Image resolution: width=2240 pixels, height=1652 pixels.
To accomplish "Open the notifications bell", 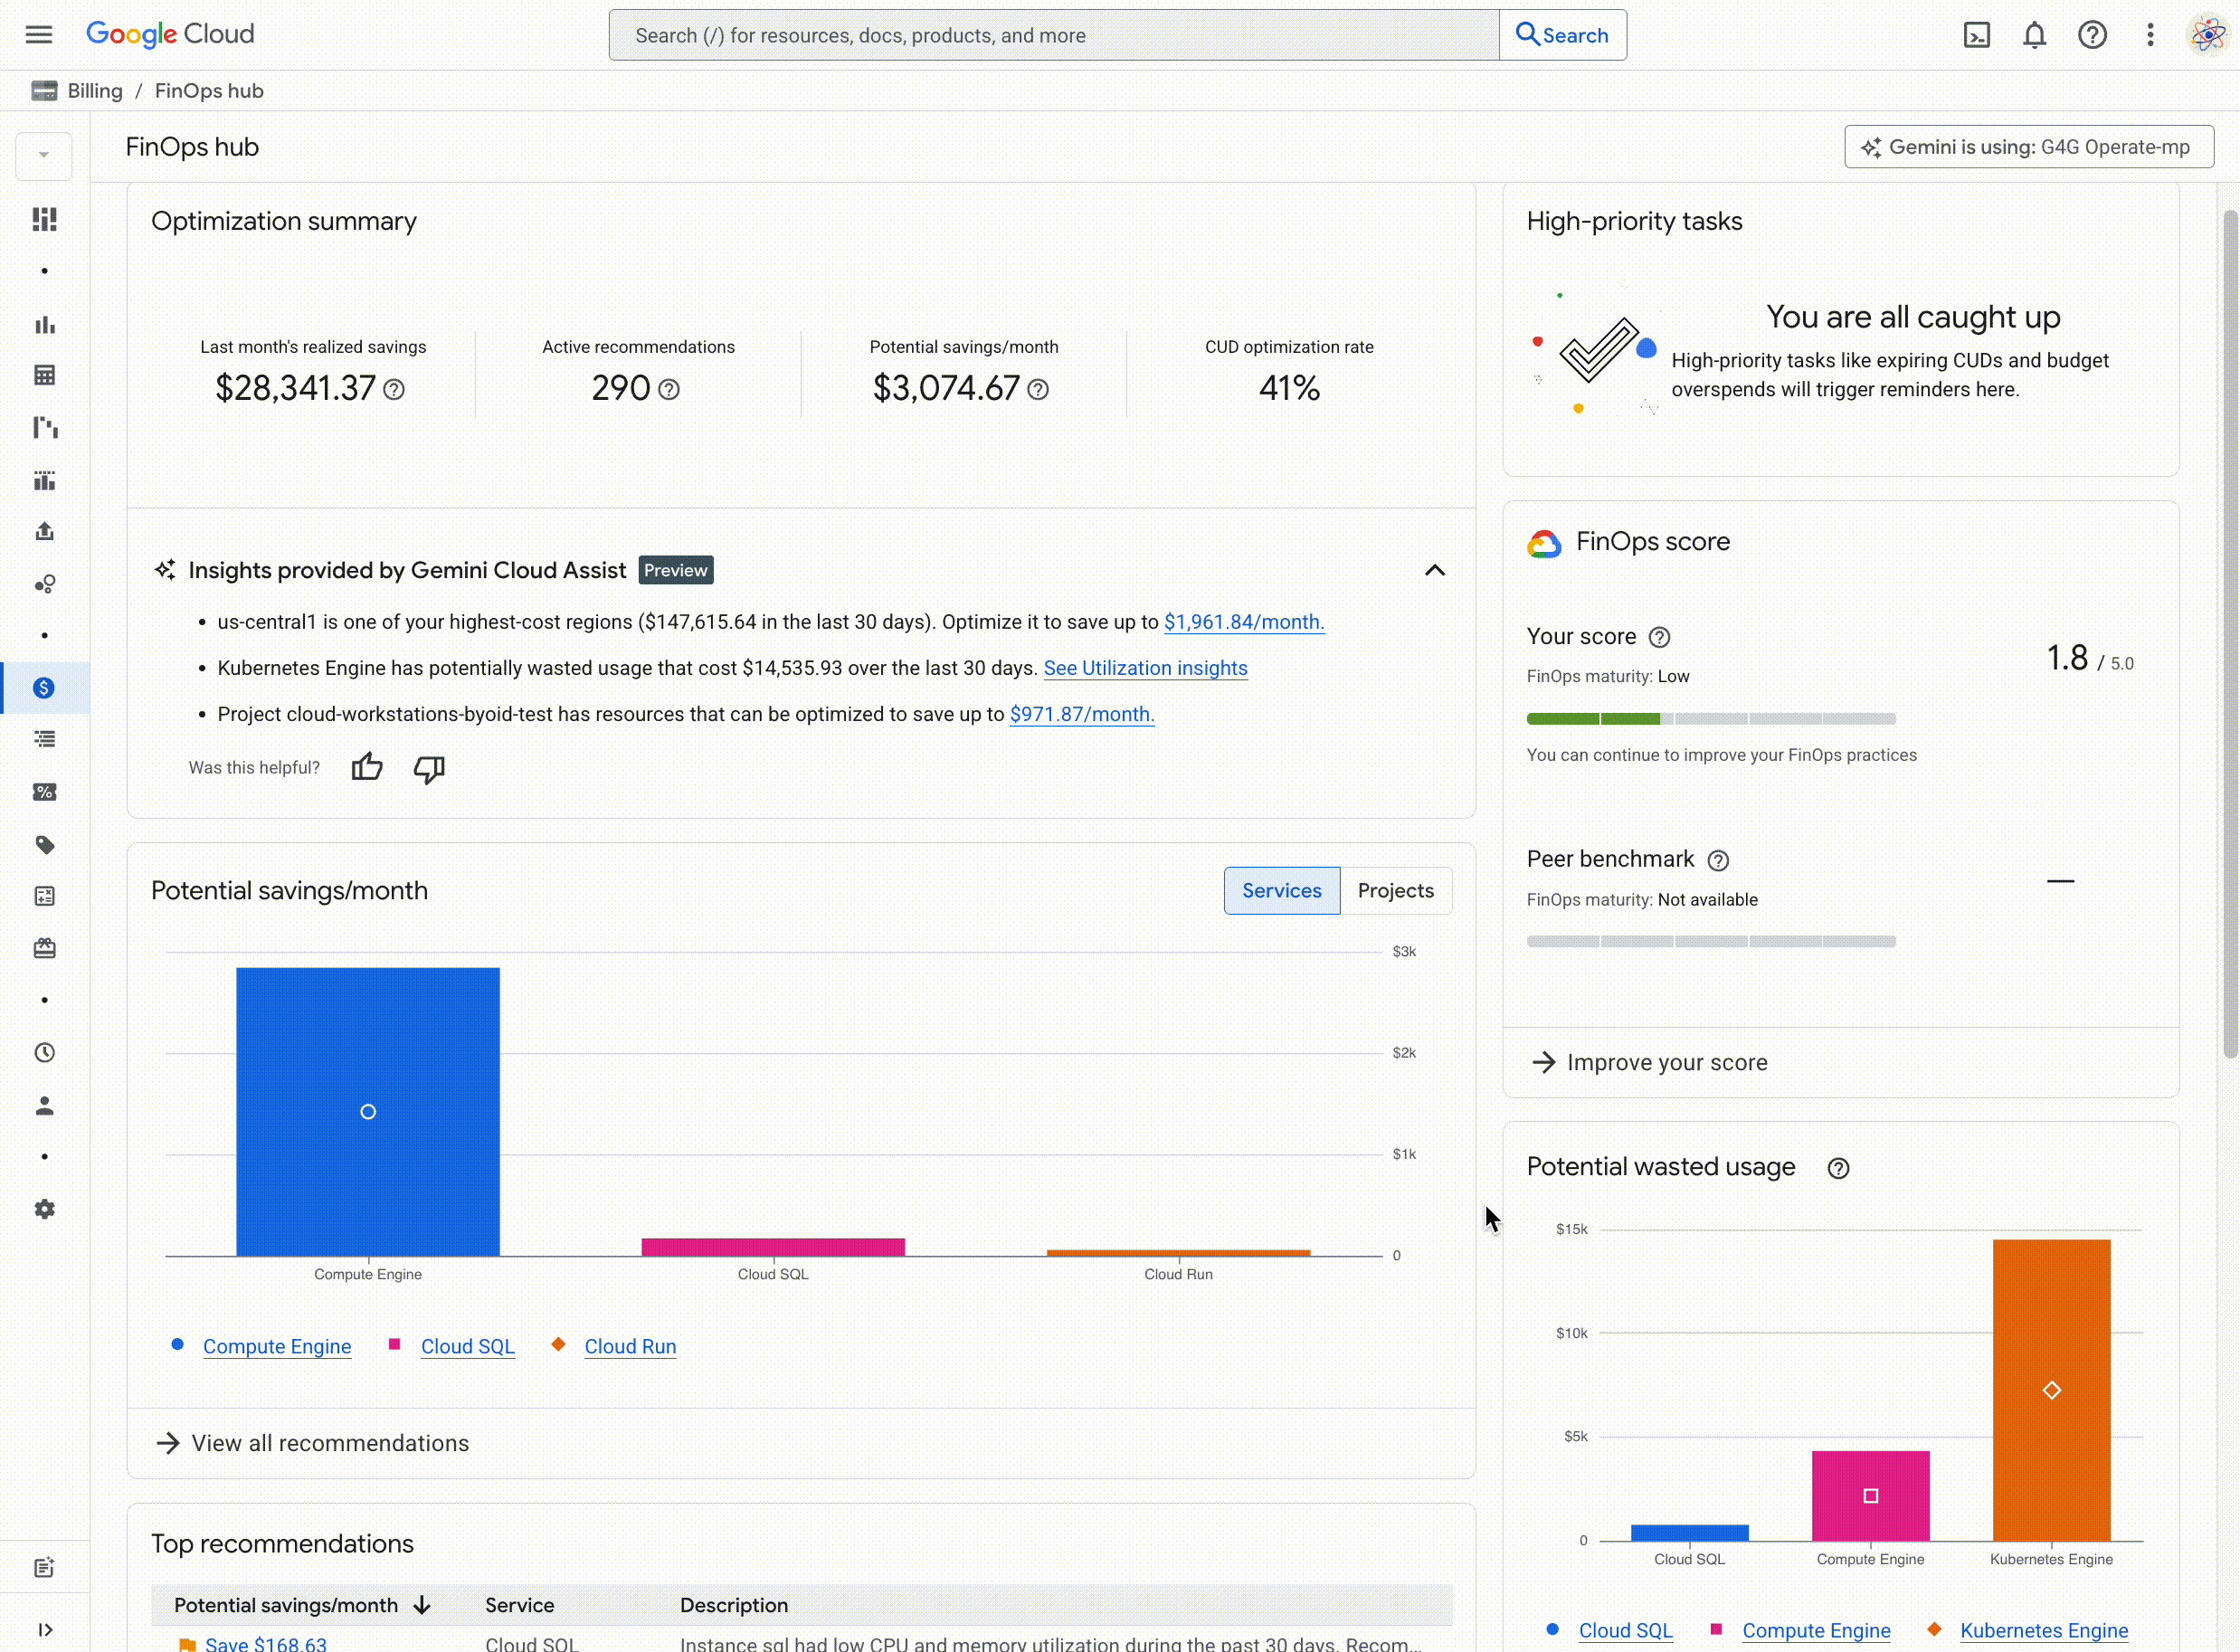I will coord(2034,35).
